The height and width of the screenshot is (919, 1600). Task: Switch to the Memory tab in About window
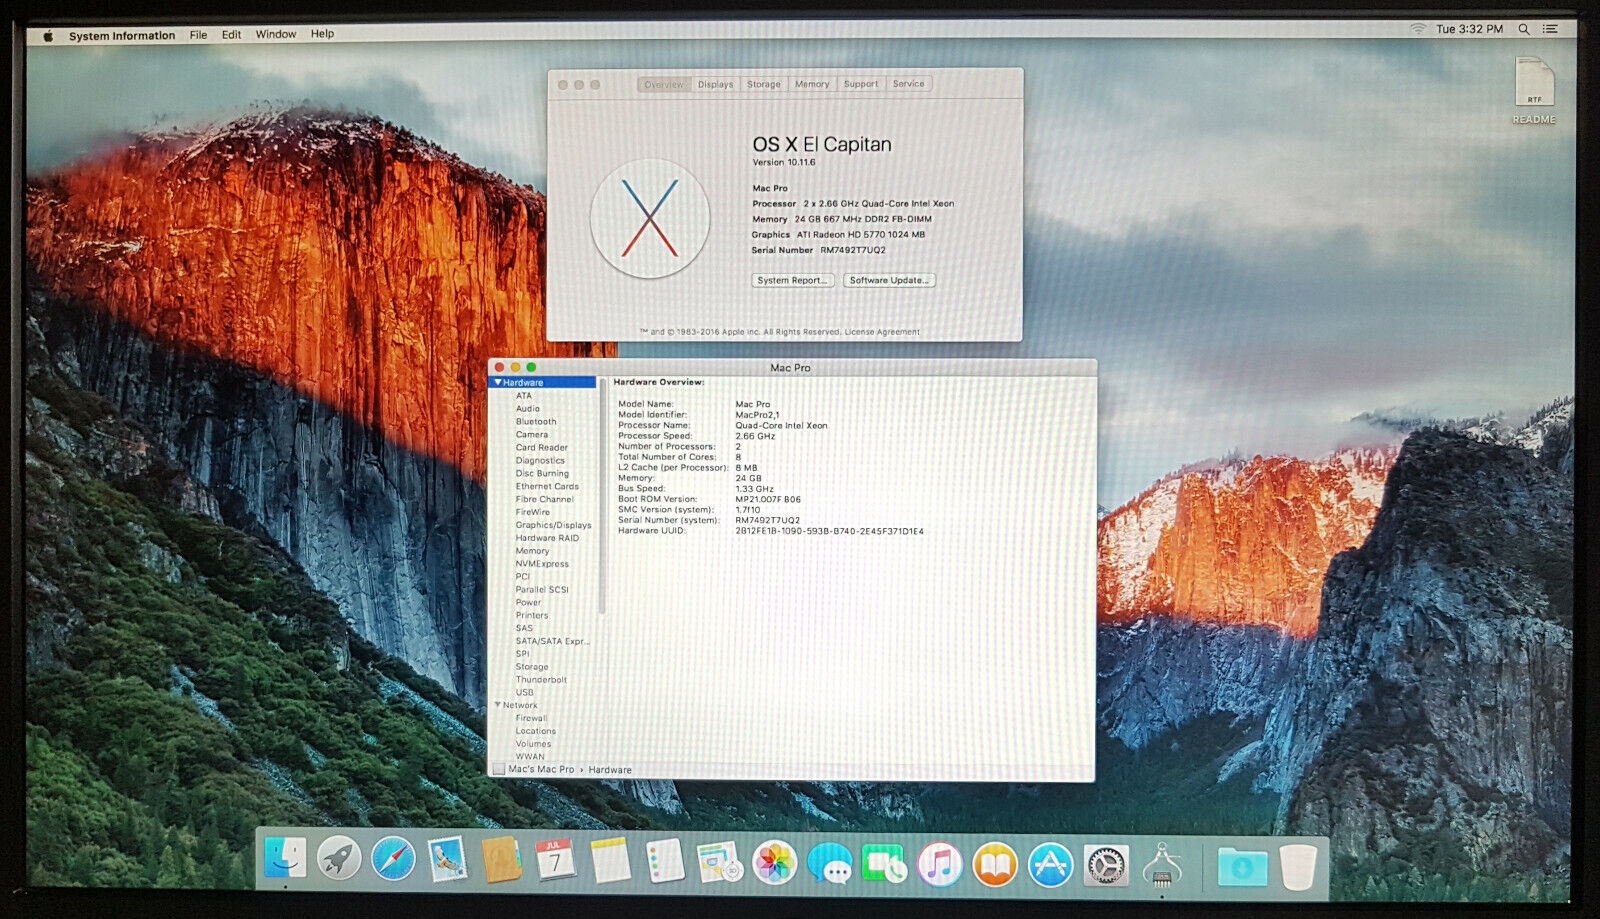click(x=812, y=84)
